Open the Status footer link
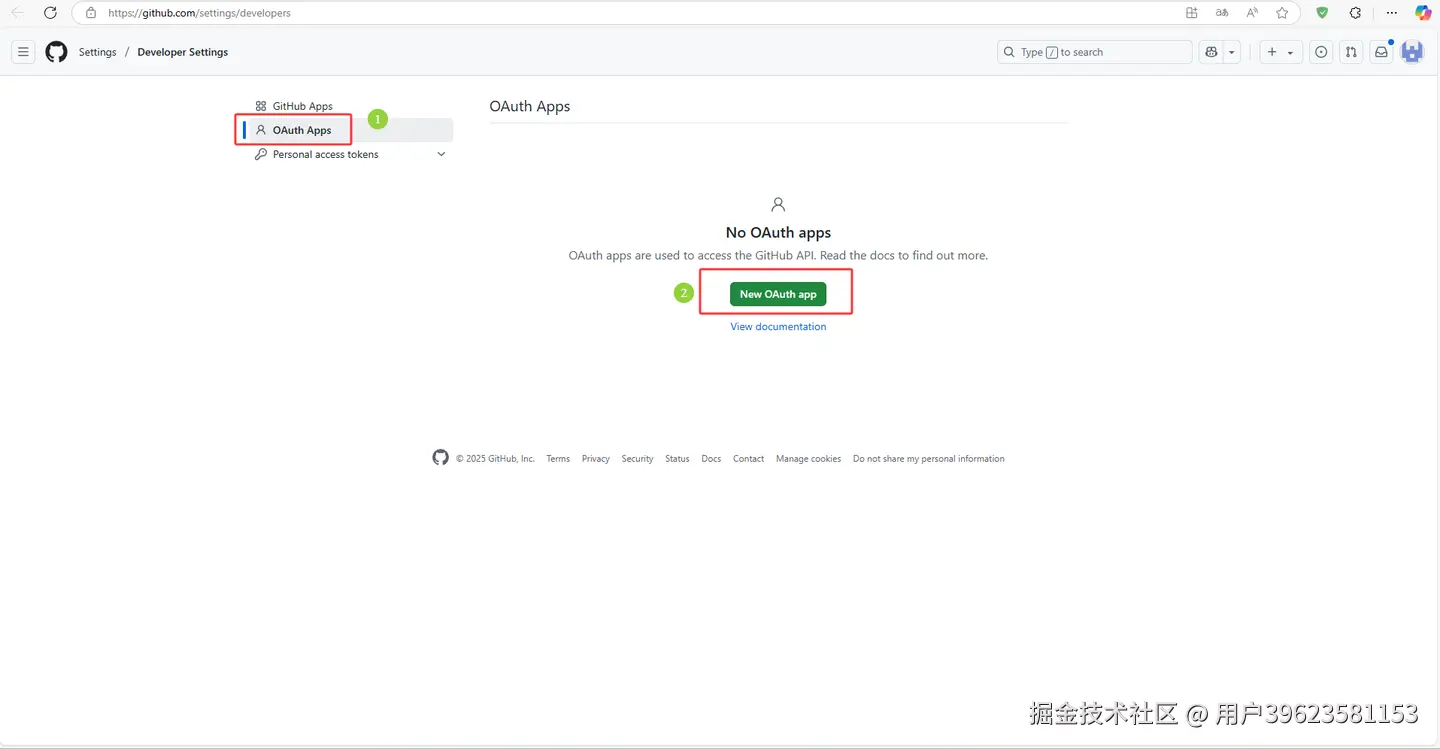The width and height of the screenshot is (1440, 749). (x=677, y=459)
